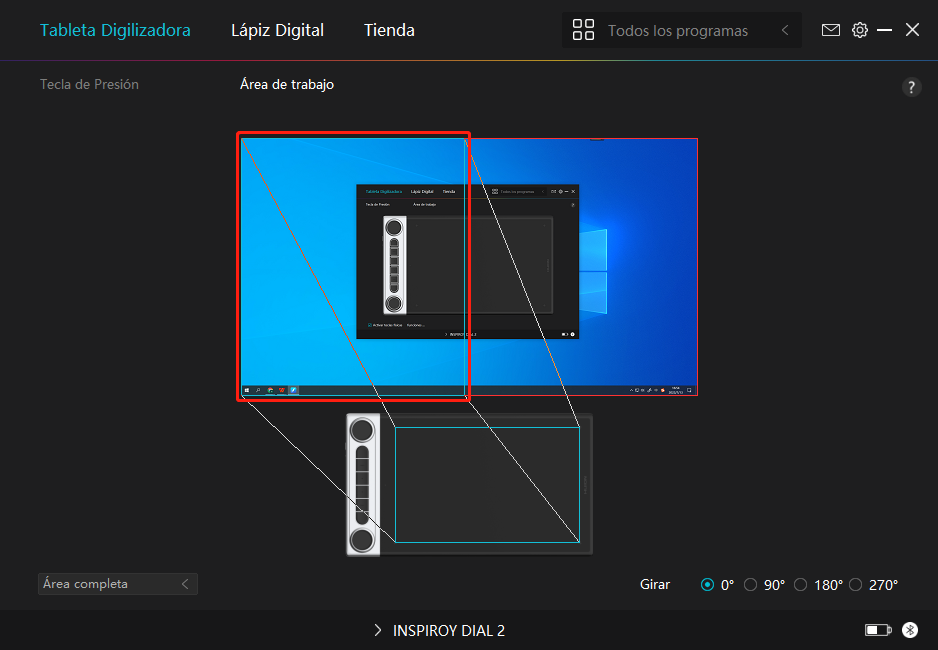Select the 180° rotation option

(x=800, y=585)
